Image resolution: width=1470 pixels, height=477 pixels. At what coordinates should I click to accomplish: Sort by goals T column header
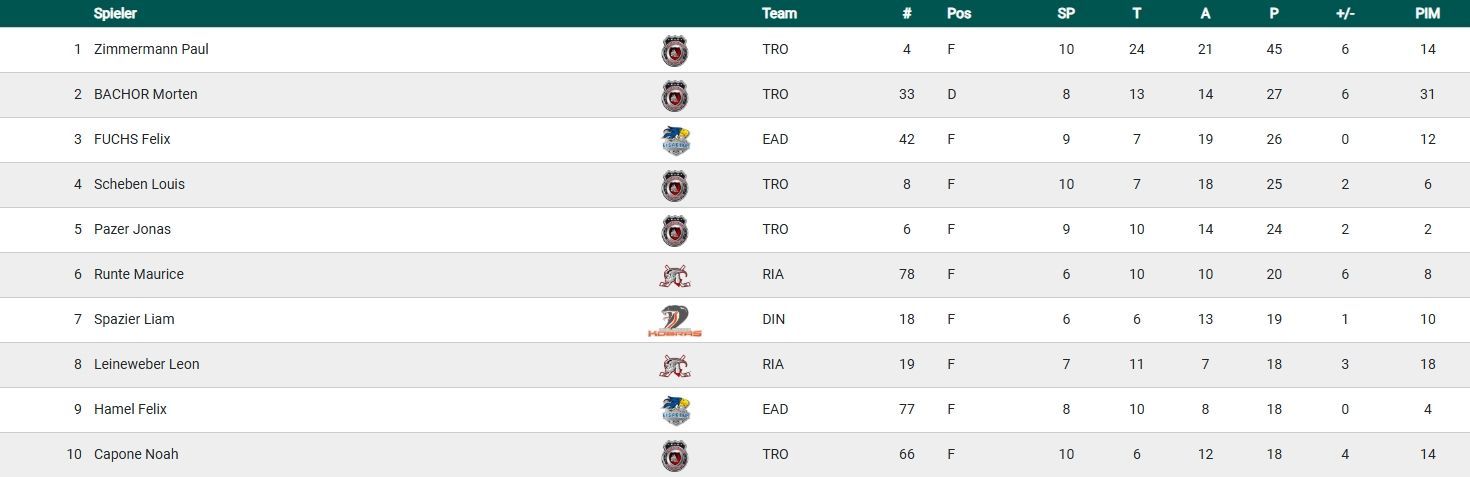click(x=1137, y=13)
